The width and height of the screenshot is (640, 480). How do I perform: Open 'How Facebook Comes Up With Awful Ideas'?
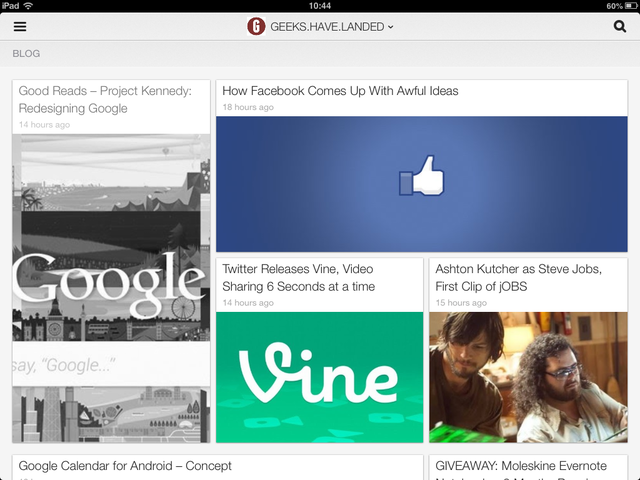[x=340, y=91]
